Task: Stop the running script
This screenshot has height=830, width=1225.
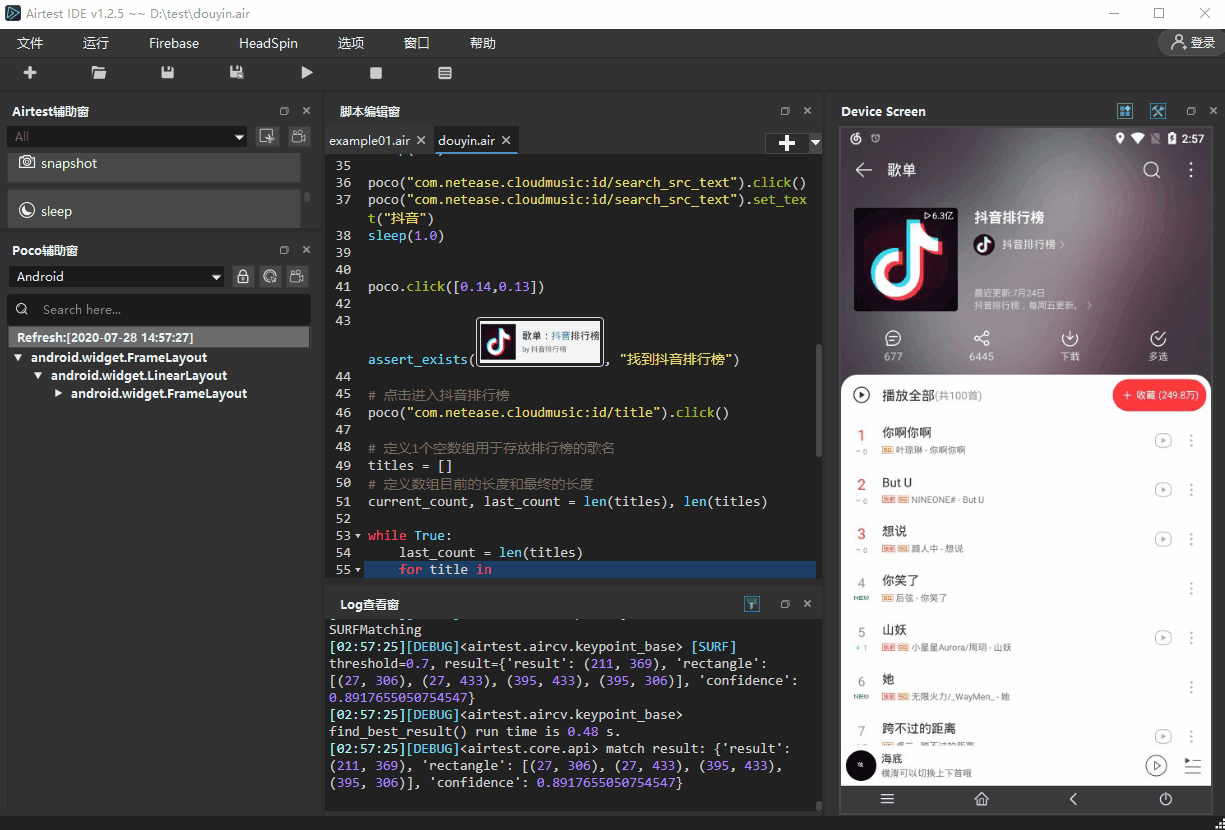Action: [376, 73]
